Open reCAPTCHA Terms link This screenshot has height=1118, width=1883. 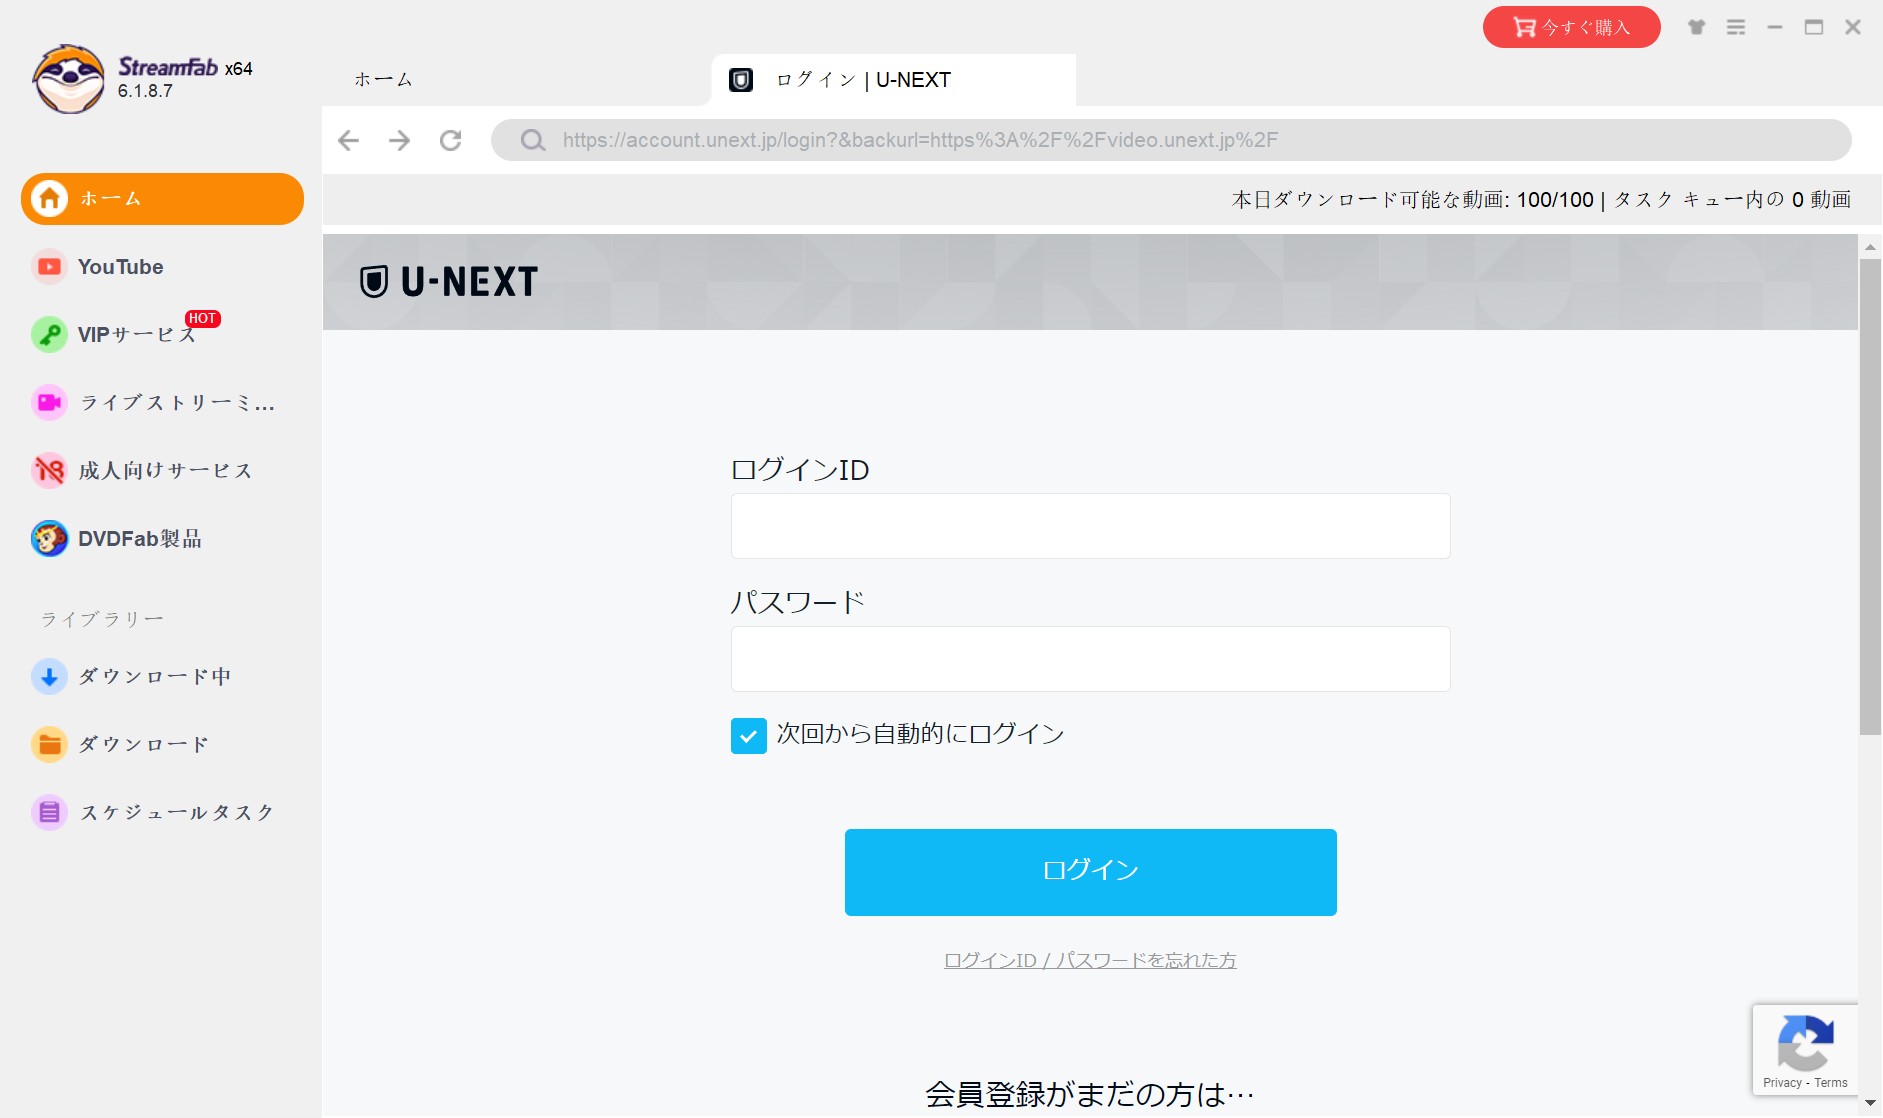tap(1831, 1083)
